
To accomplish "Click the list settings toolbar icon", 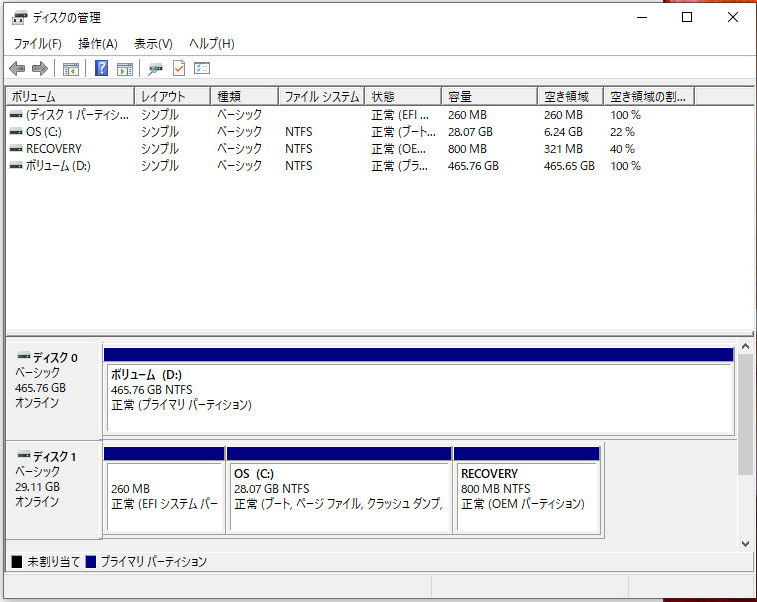I will tap(202, 68).
